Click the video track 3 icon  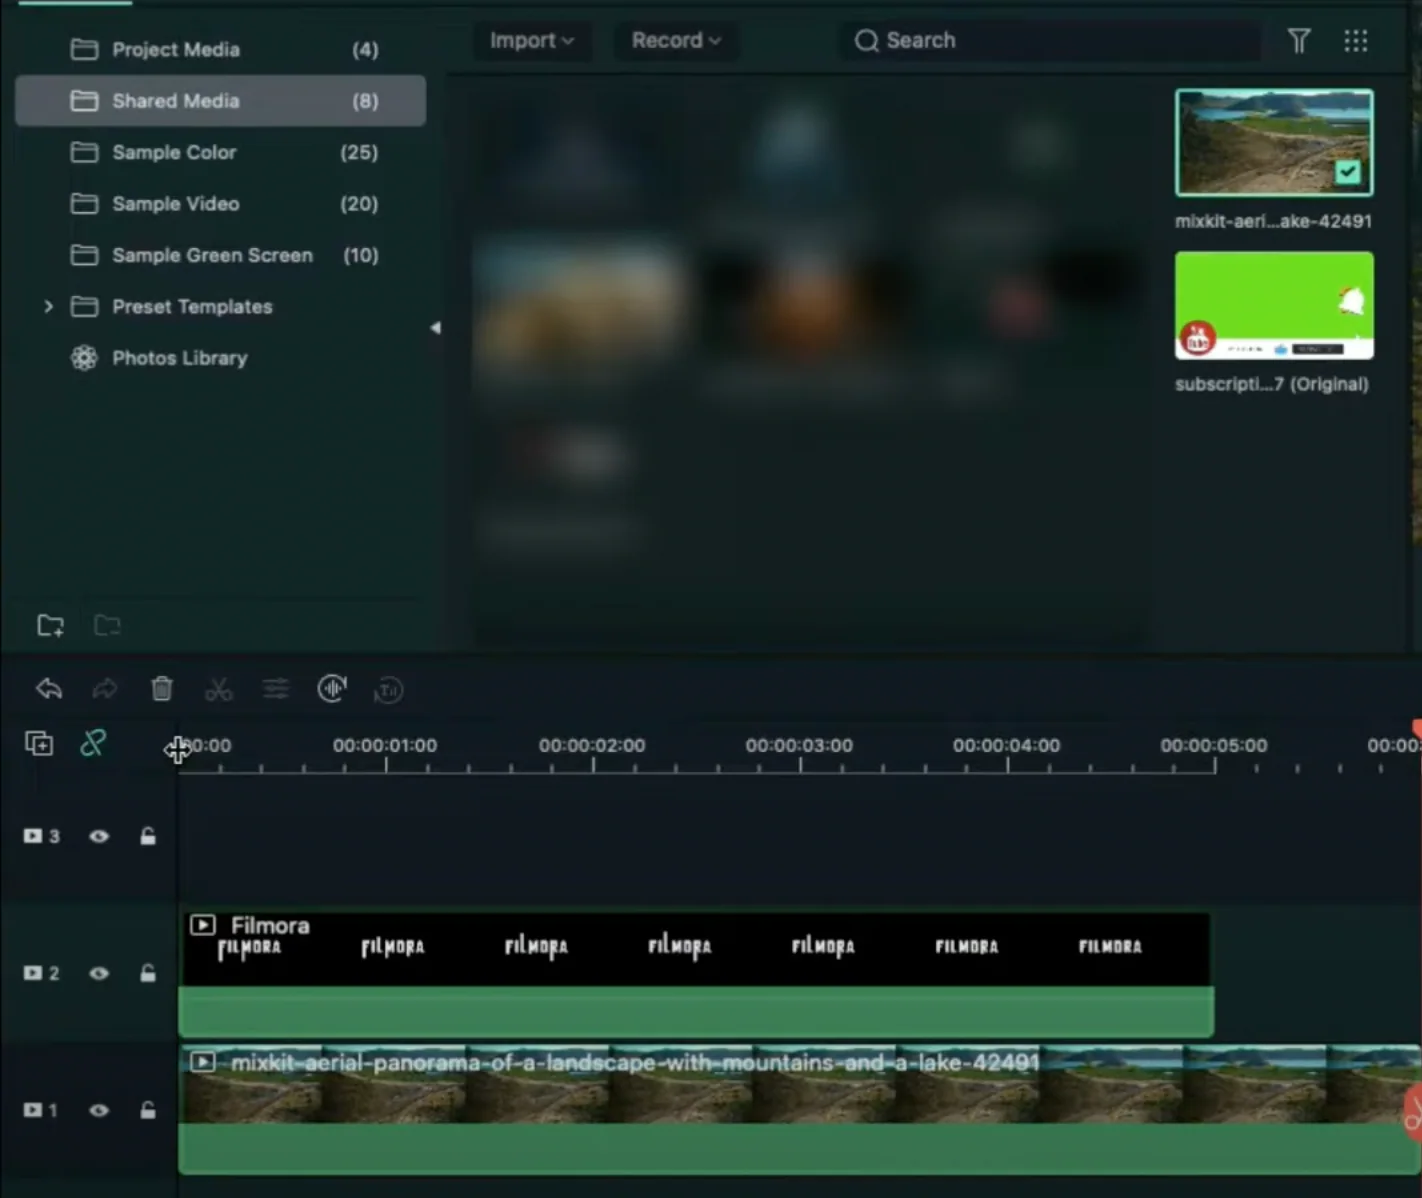(x=41, y=836)
